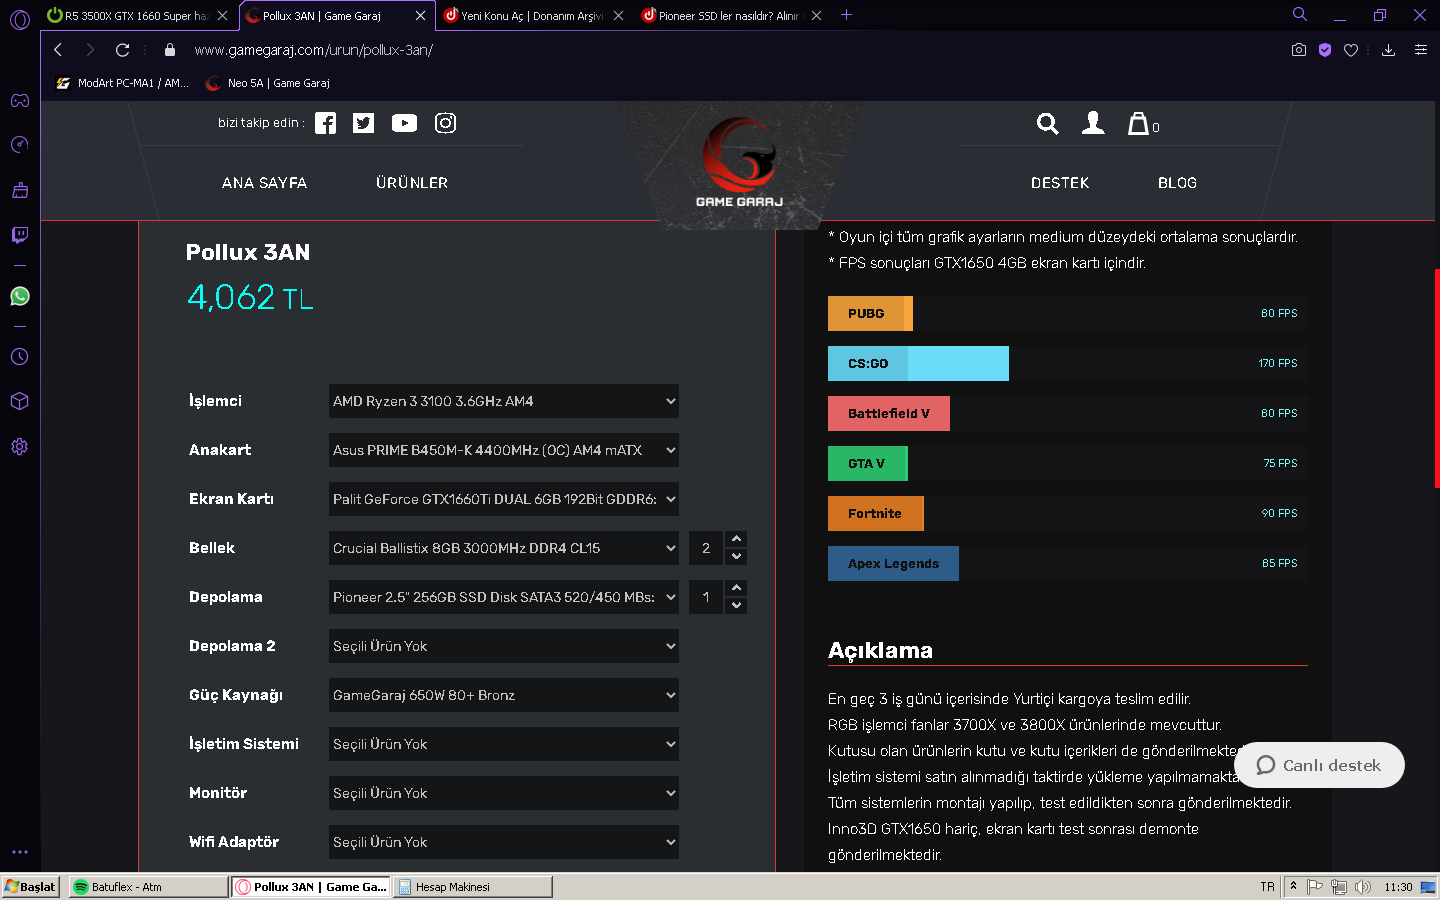Expand the Bellek memory dropdown
1440x900 pixels.
pos(504,548)
